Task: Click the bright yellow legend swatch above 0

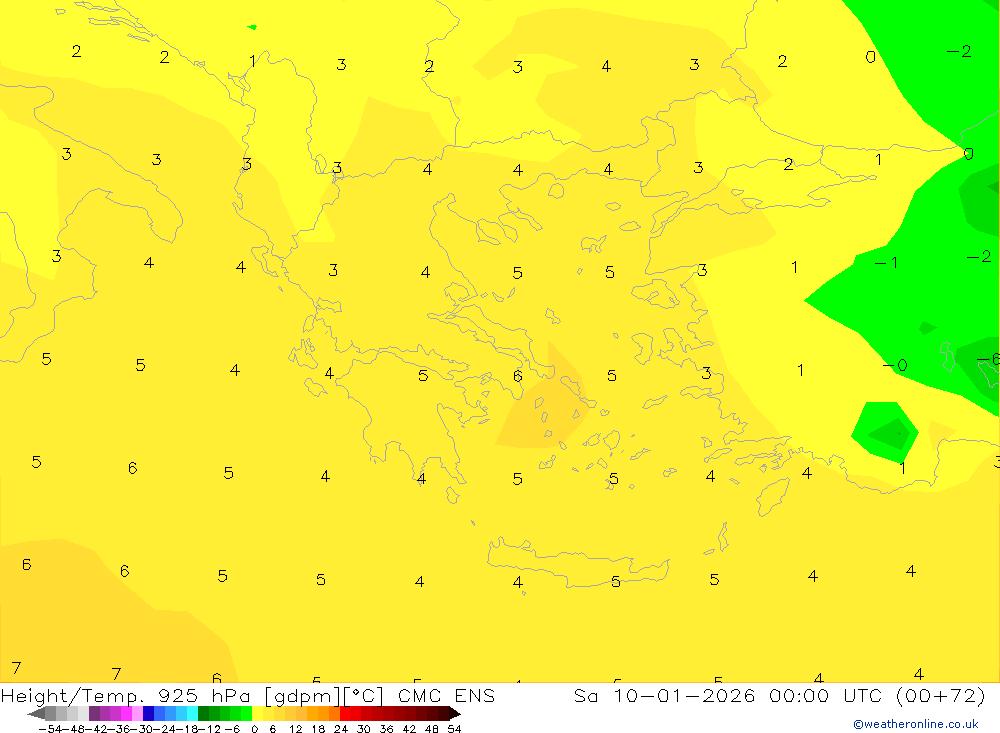Action: (x=258, y=713)
